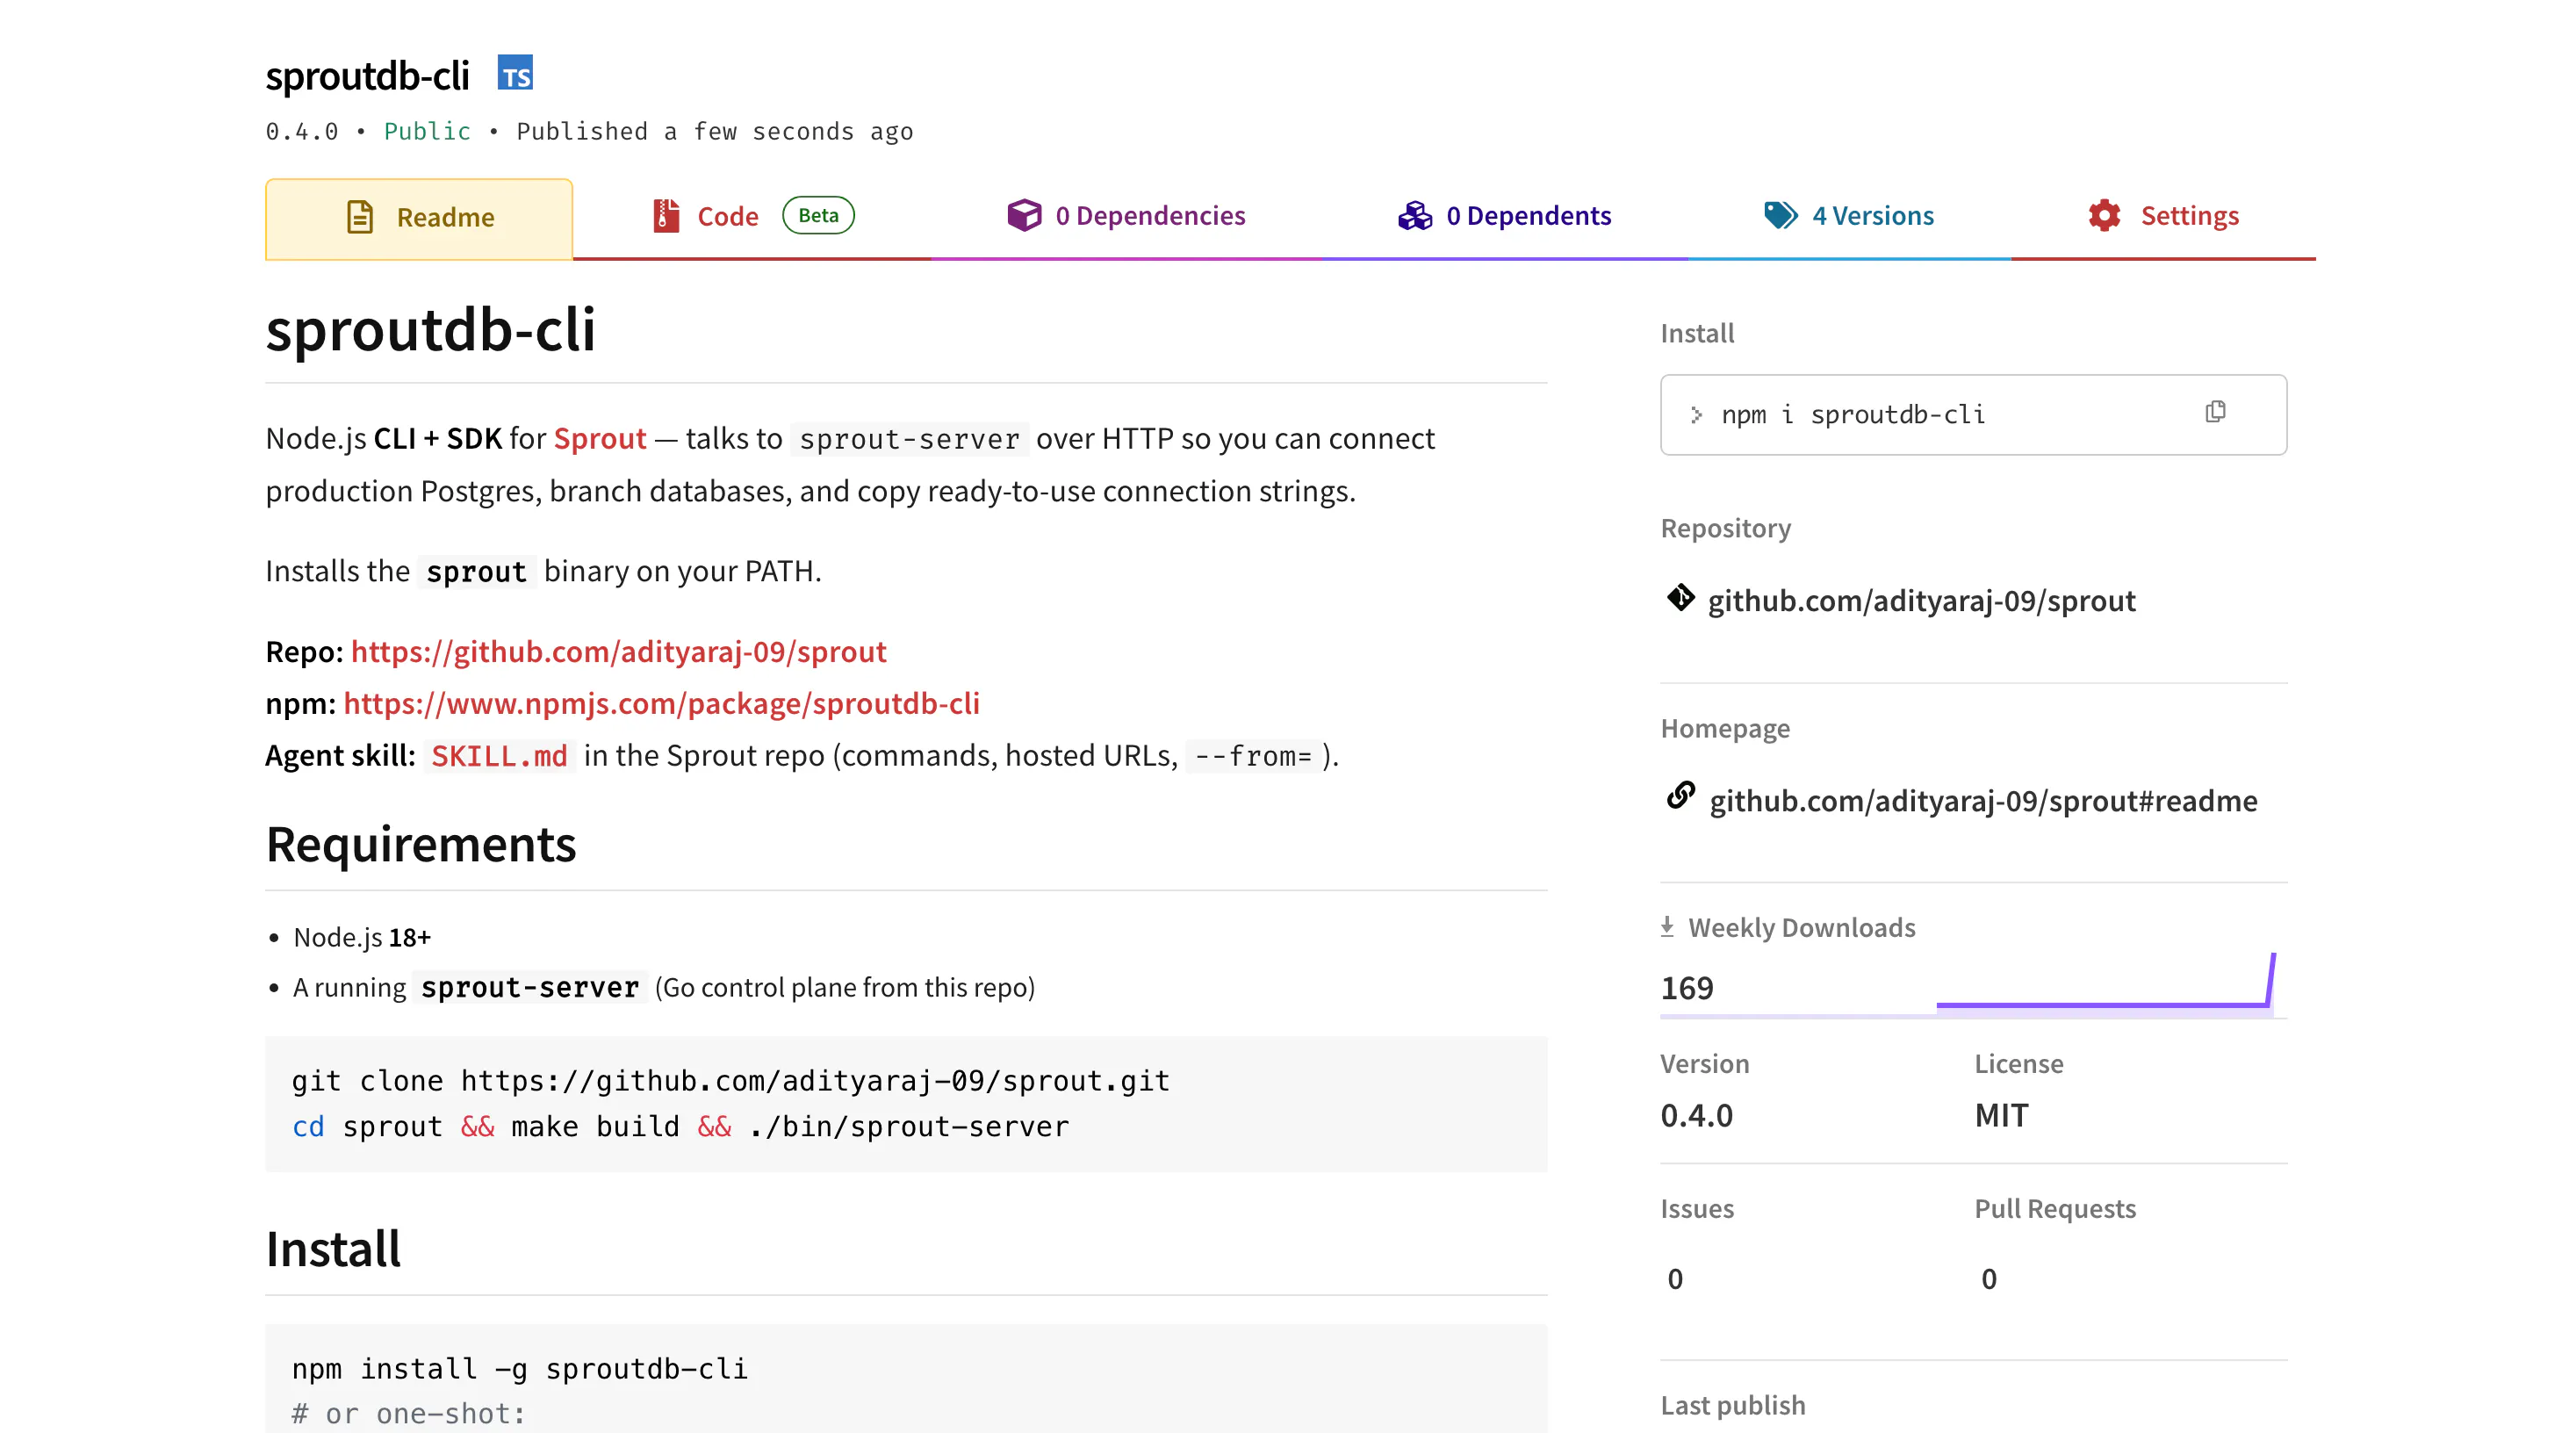Open the Readme tab
The image size is (2576, 1433).
coord(419,218)
